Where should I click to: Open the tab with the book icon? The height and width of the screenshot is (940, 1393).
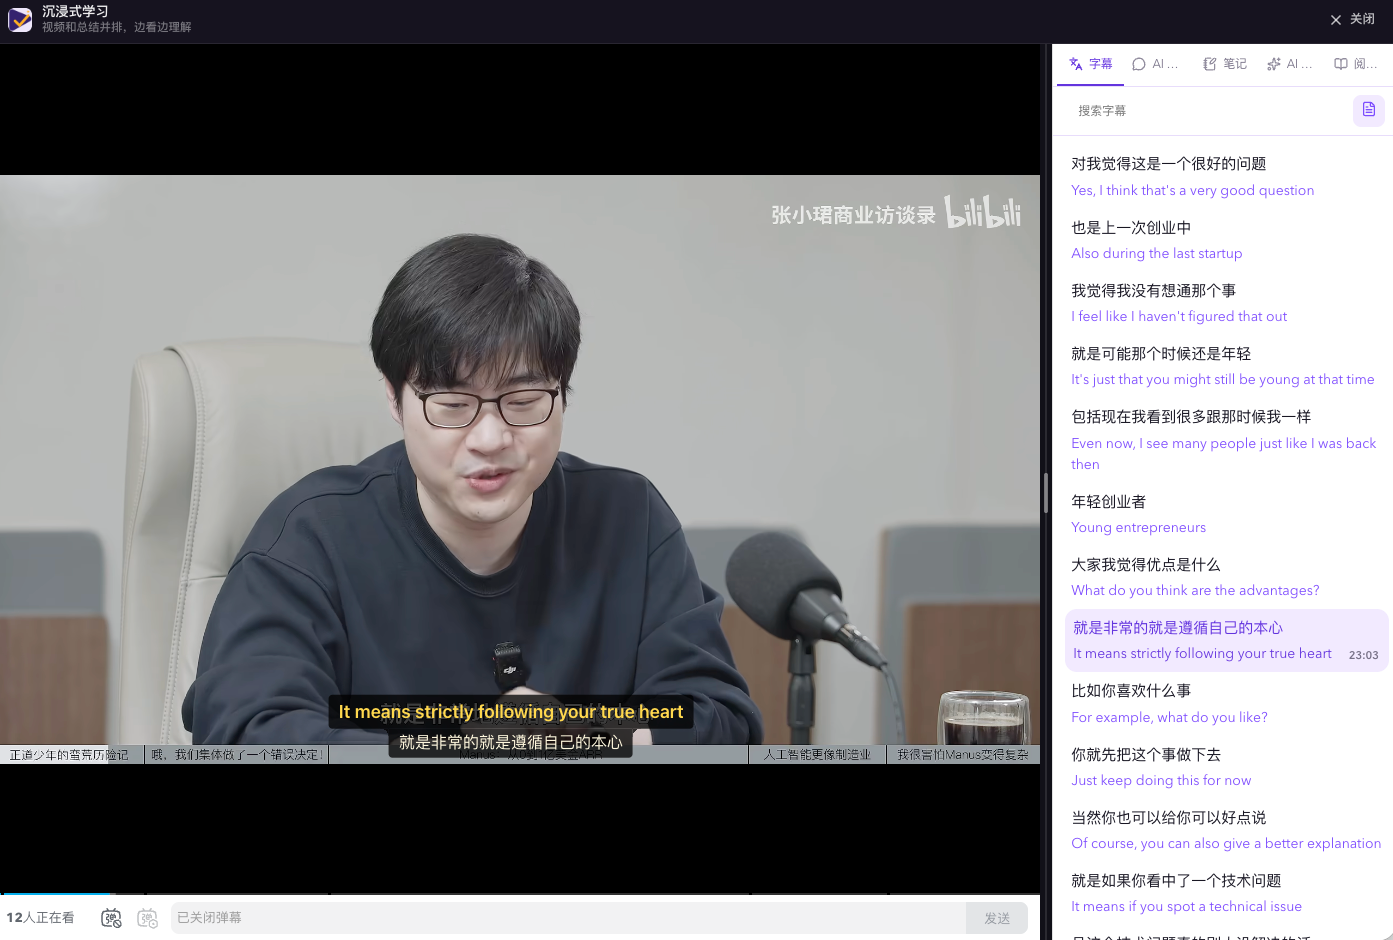[1355, 64]
